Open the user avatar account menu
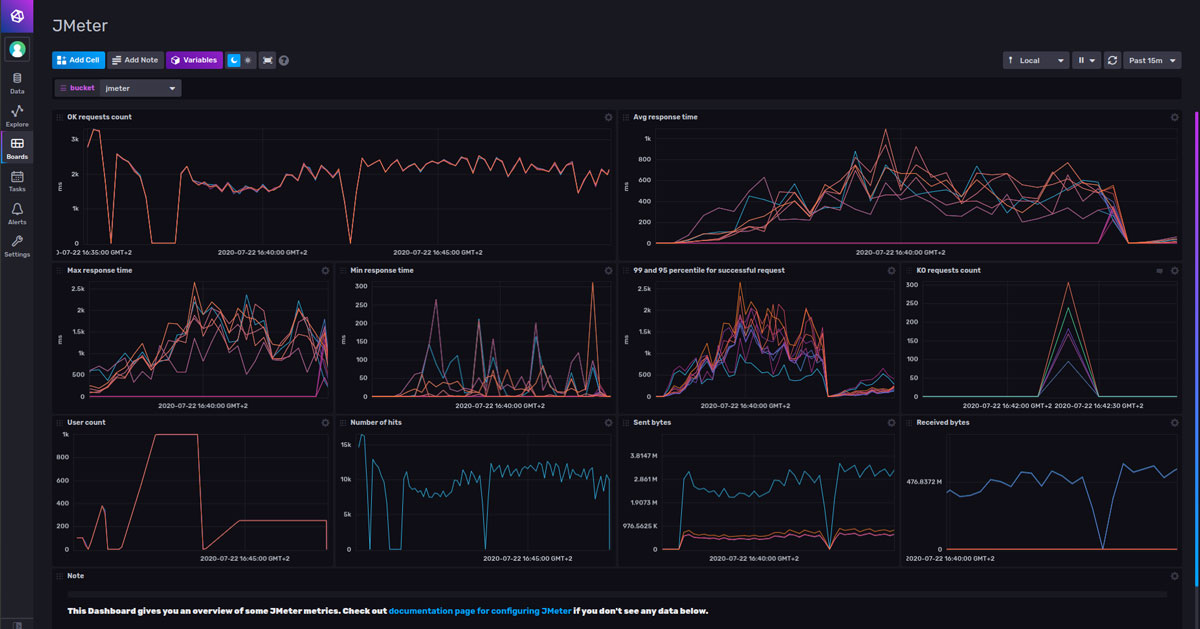The image size is (1200, 629). pos(17,49)
